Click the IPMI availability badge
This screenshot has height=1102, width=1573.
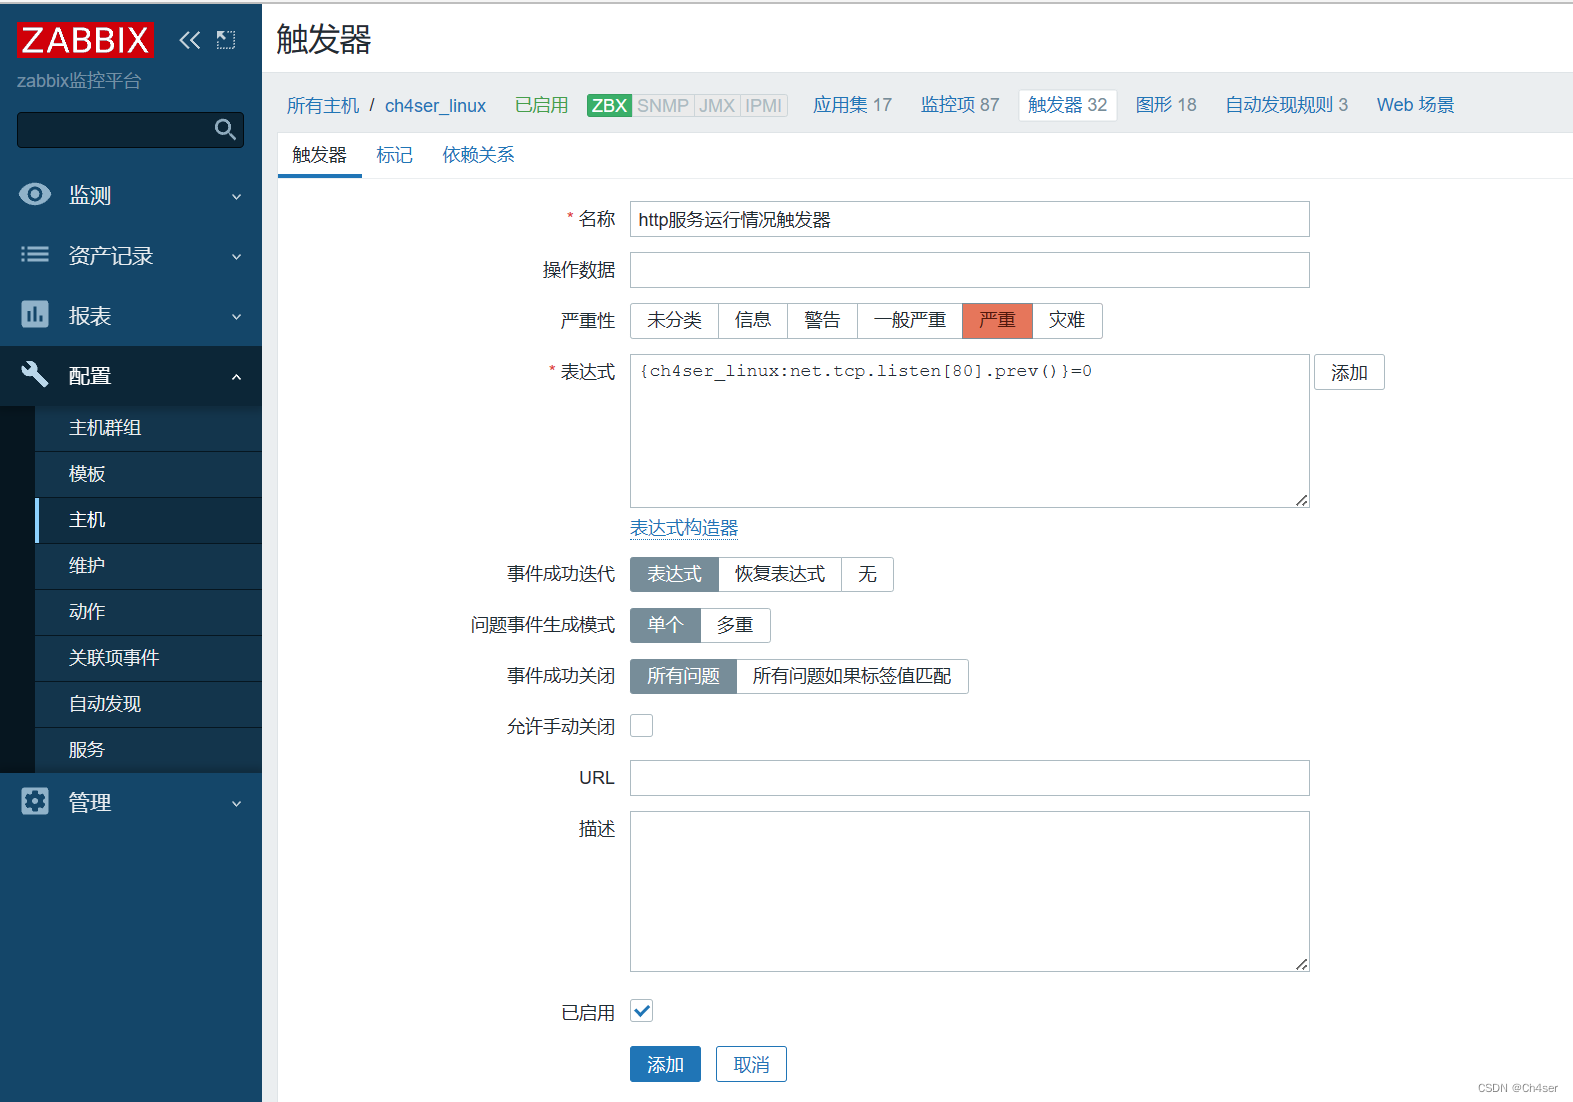pos(764,105)
